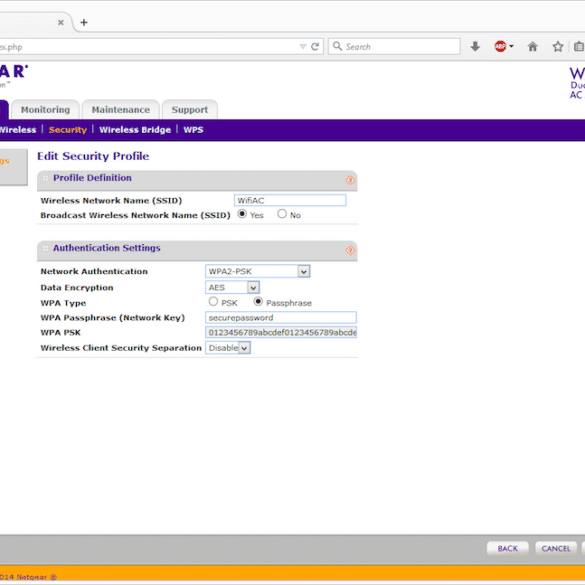Click the Authentication Settings section title

(107, 248)
